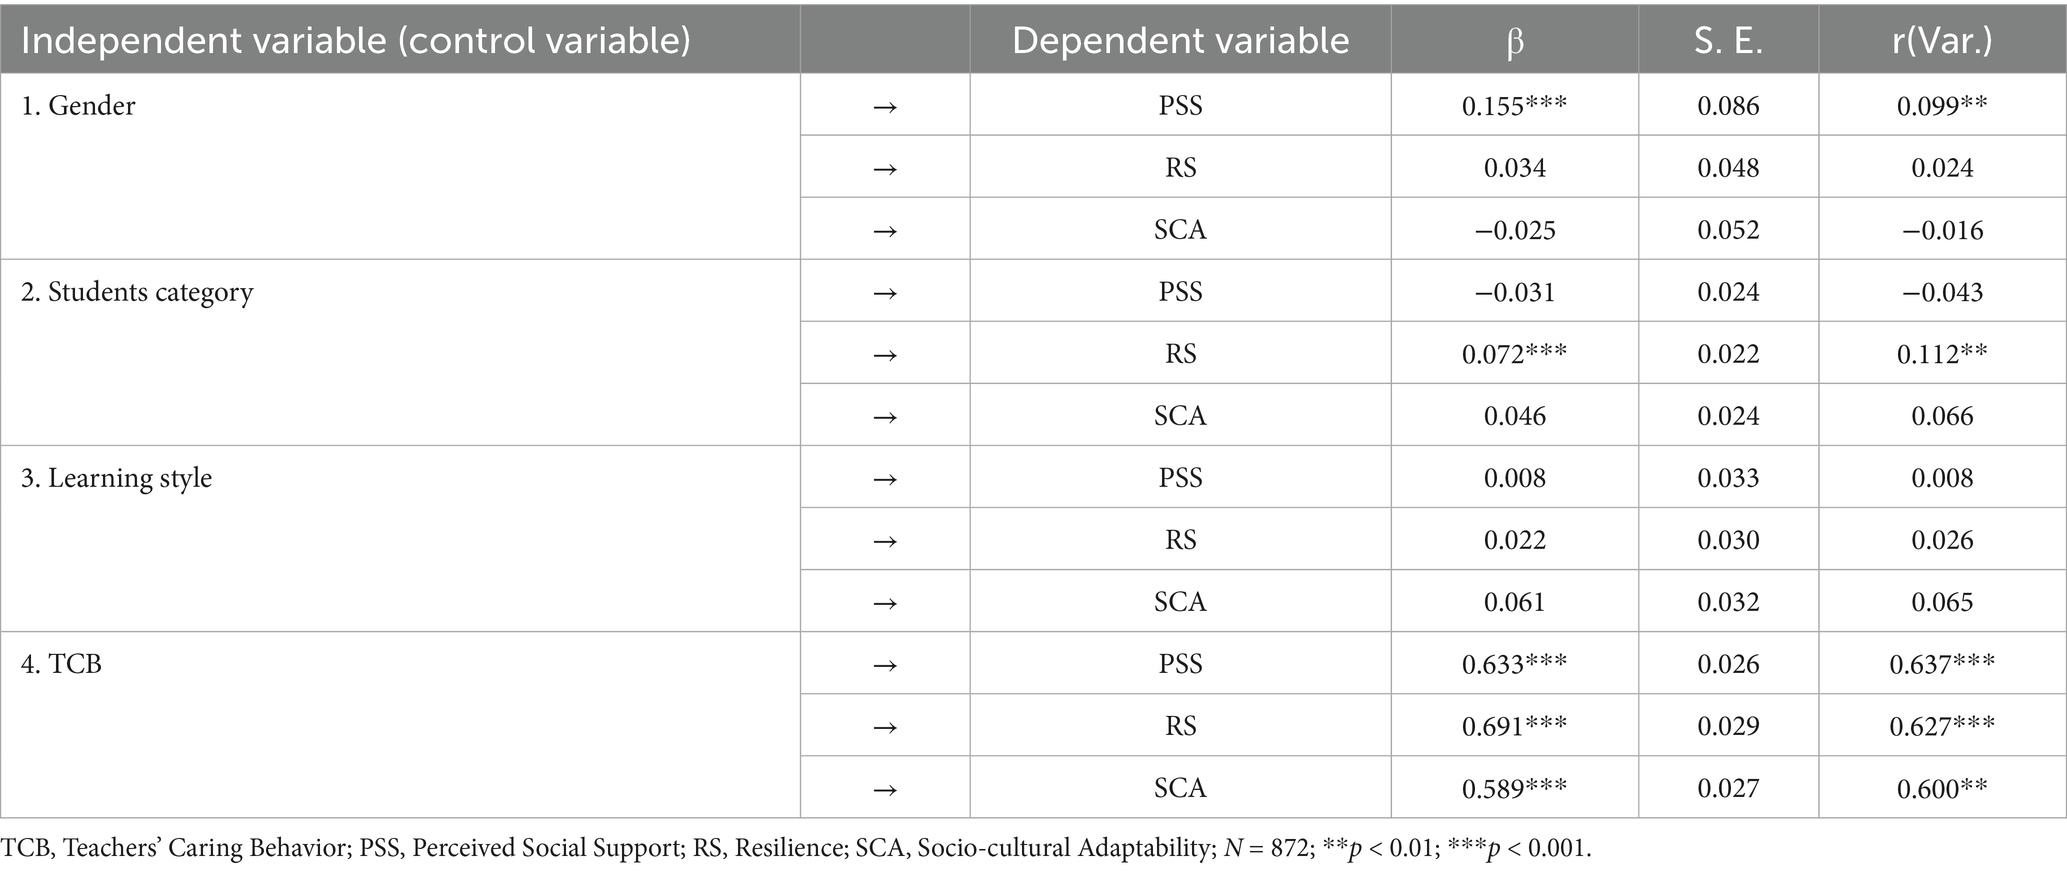Click the arrow in TCB to SCA row
Image resolution: width=2067 pixels, height=872 pixels.
[x=885, y=789]
